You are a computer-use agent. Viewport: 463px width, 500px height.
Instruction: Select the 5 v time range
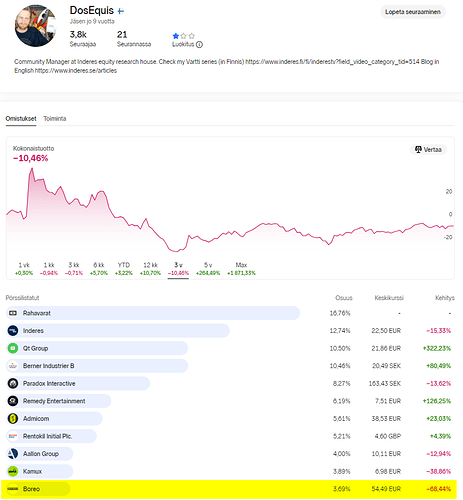click(208, 269)
